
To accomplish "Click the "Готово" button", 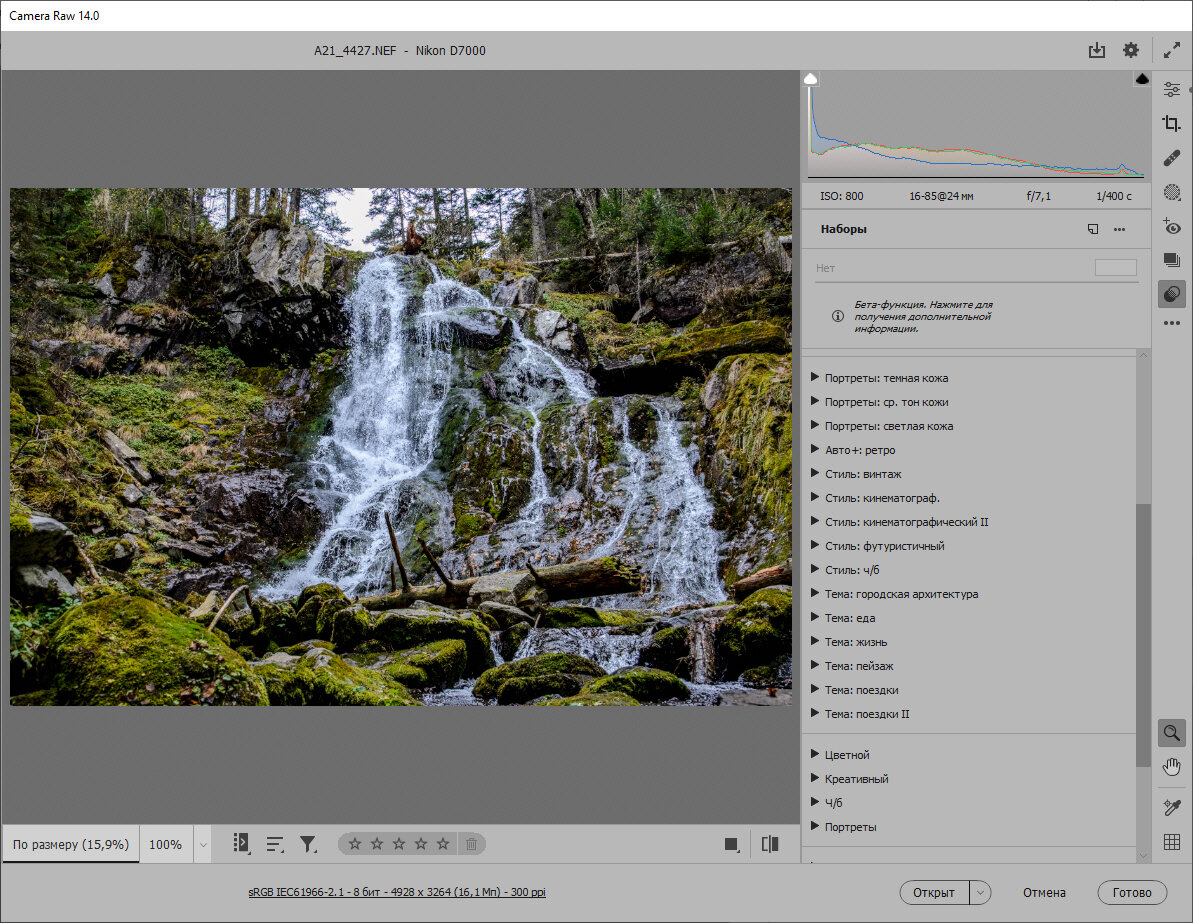I will point(1131,892).
